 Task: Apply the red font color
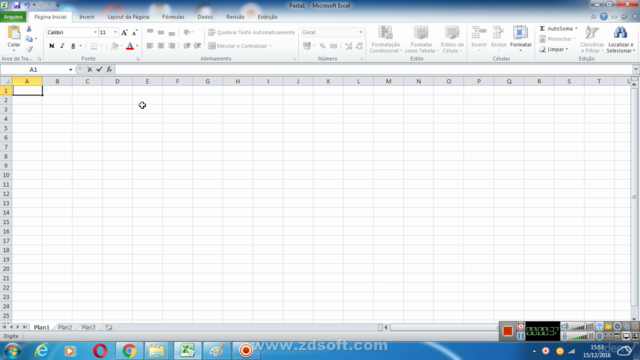(x=130, y=46)
